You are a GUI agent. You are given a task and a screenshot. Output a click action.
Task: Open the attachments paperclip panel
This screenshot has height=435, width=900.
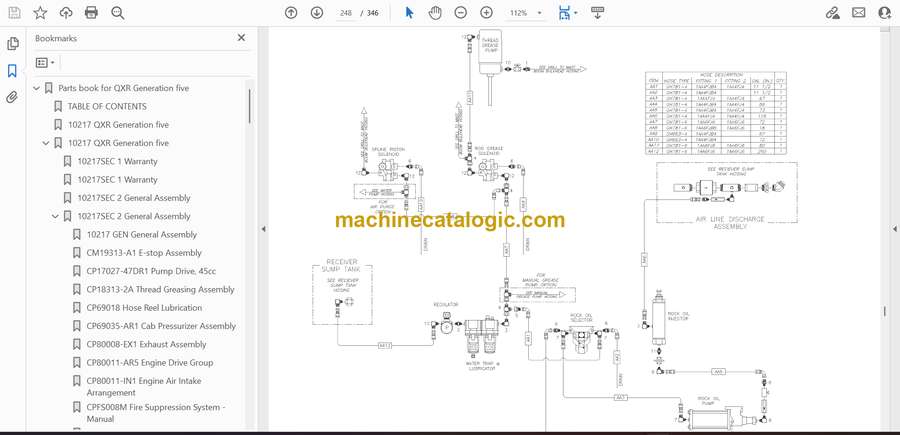tap(12, 97)
